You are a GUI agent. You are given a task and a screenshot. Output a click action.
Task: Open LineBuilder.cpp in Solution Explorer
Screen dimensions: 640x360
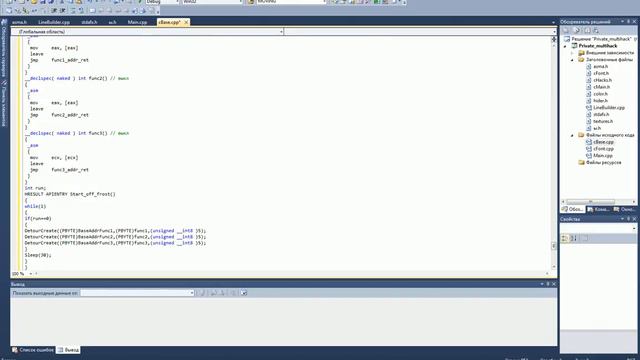(609, 108)
